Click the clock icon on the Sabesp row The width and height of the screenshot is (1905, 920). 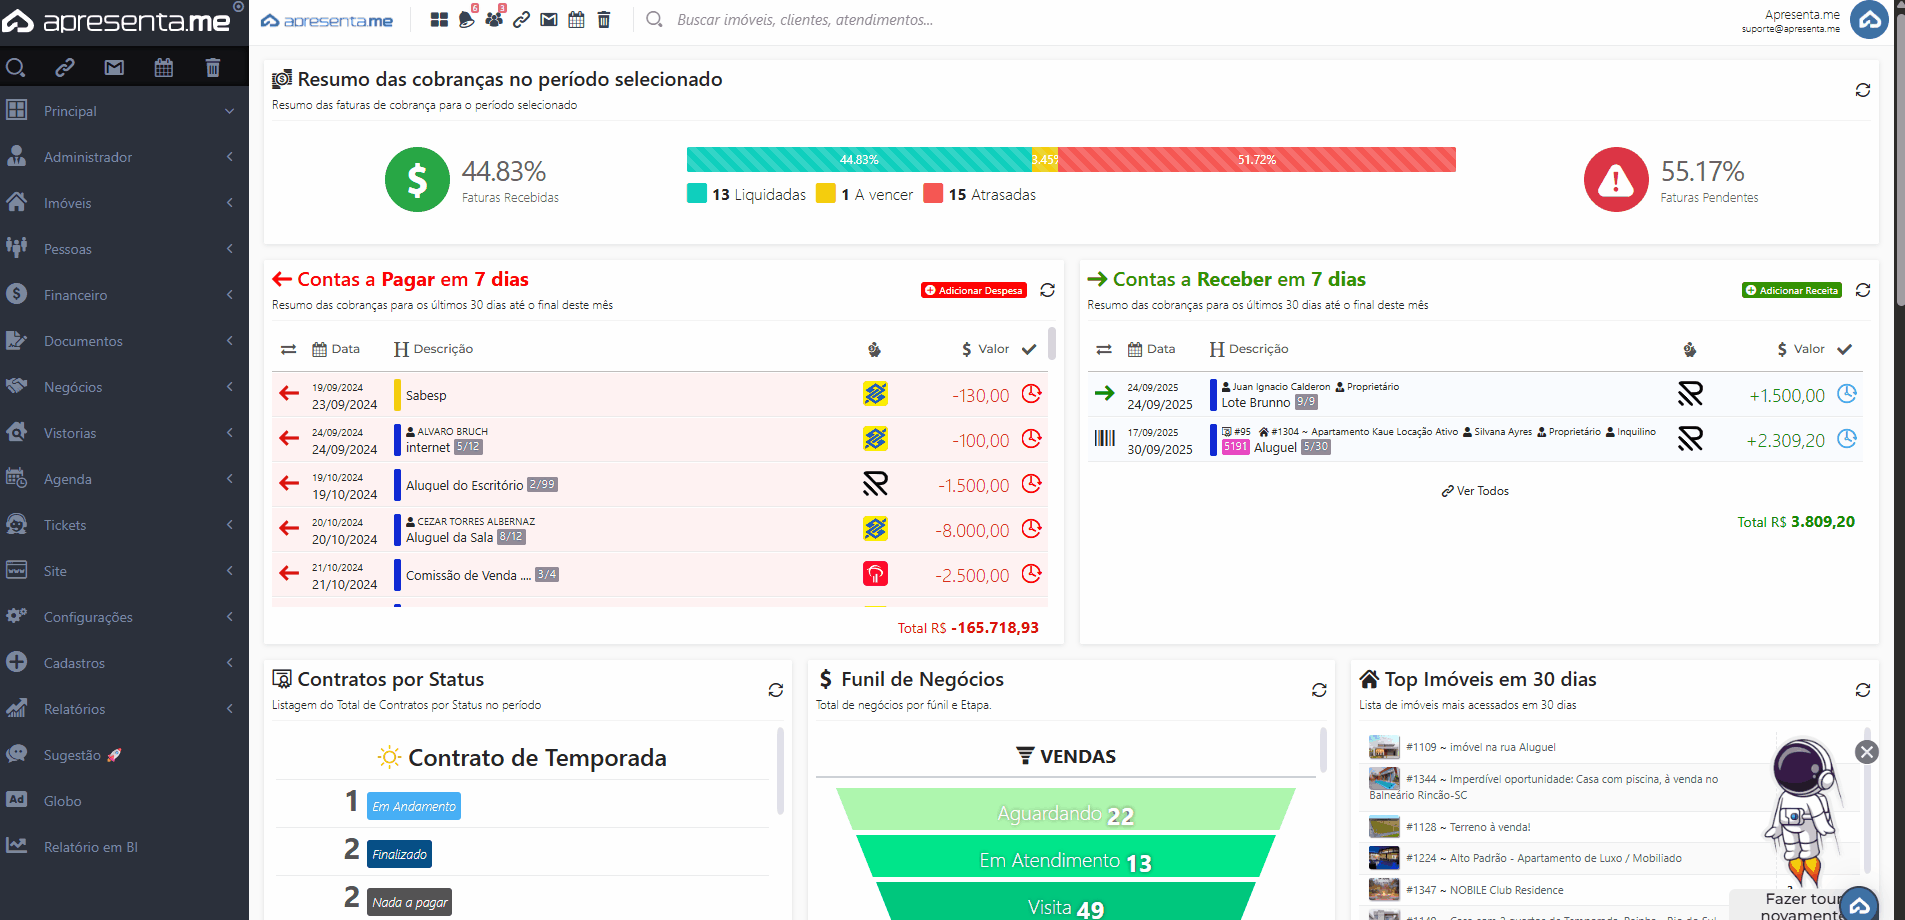(1033, 394)
